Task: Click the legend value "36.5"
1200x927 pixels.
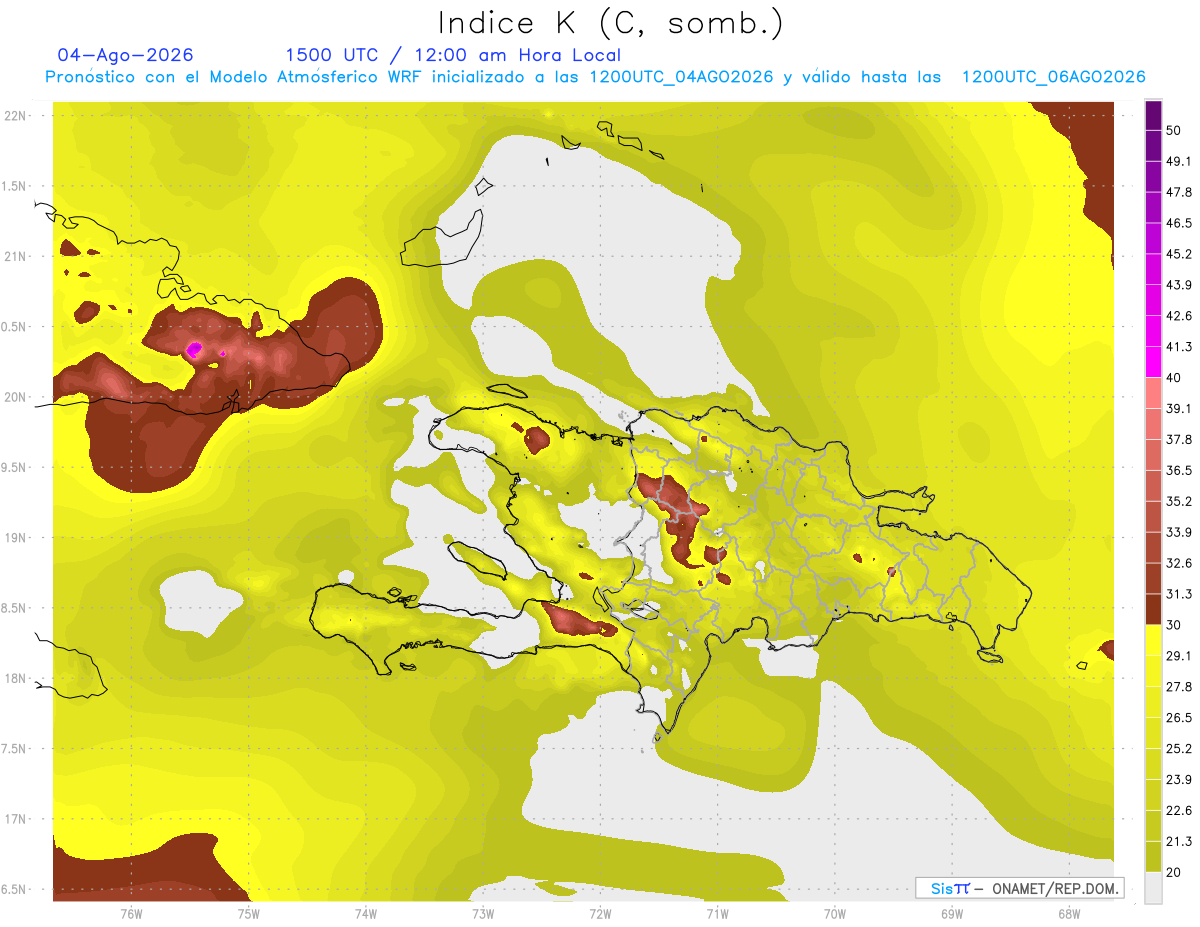Action: 1179,470
